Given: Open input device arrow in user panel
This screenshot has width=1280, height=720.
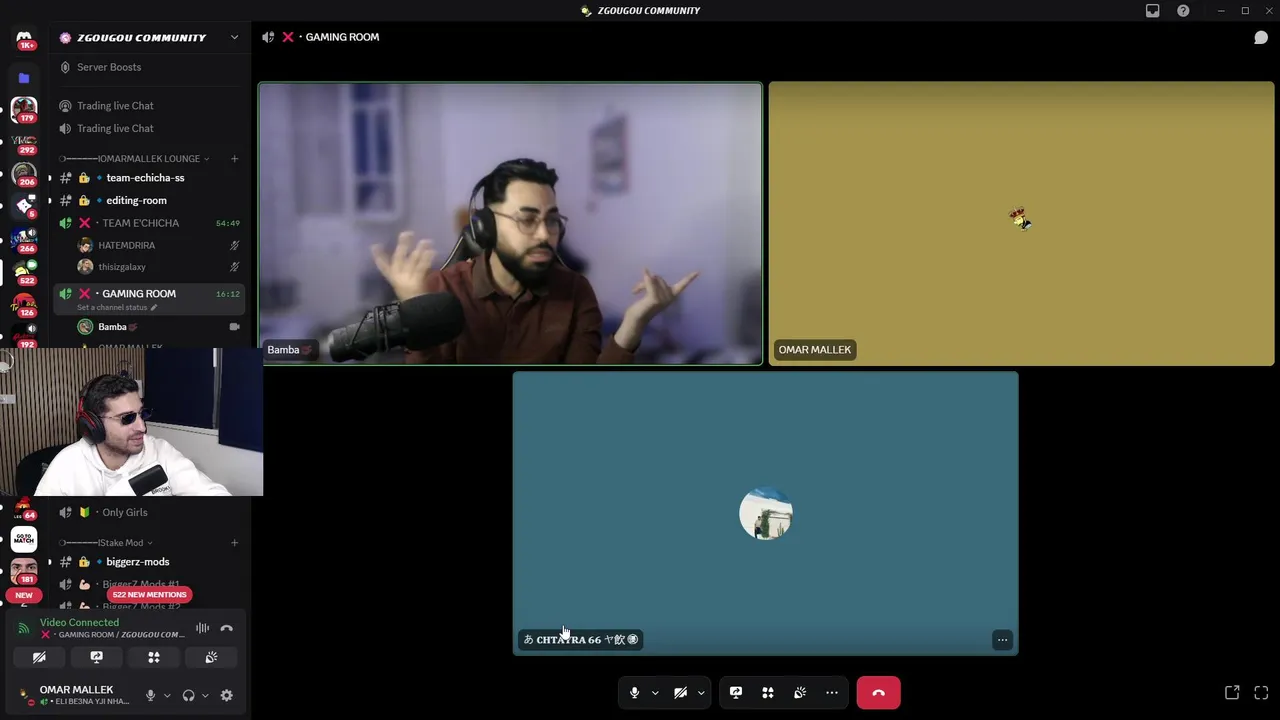Looking at the screenshot, I should (167, 695).
